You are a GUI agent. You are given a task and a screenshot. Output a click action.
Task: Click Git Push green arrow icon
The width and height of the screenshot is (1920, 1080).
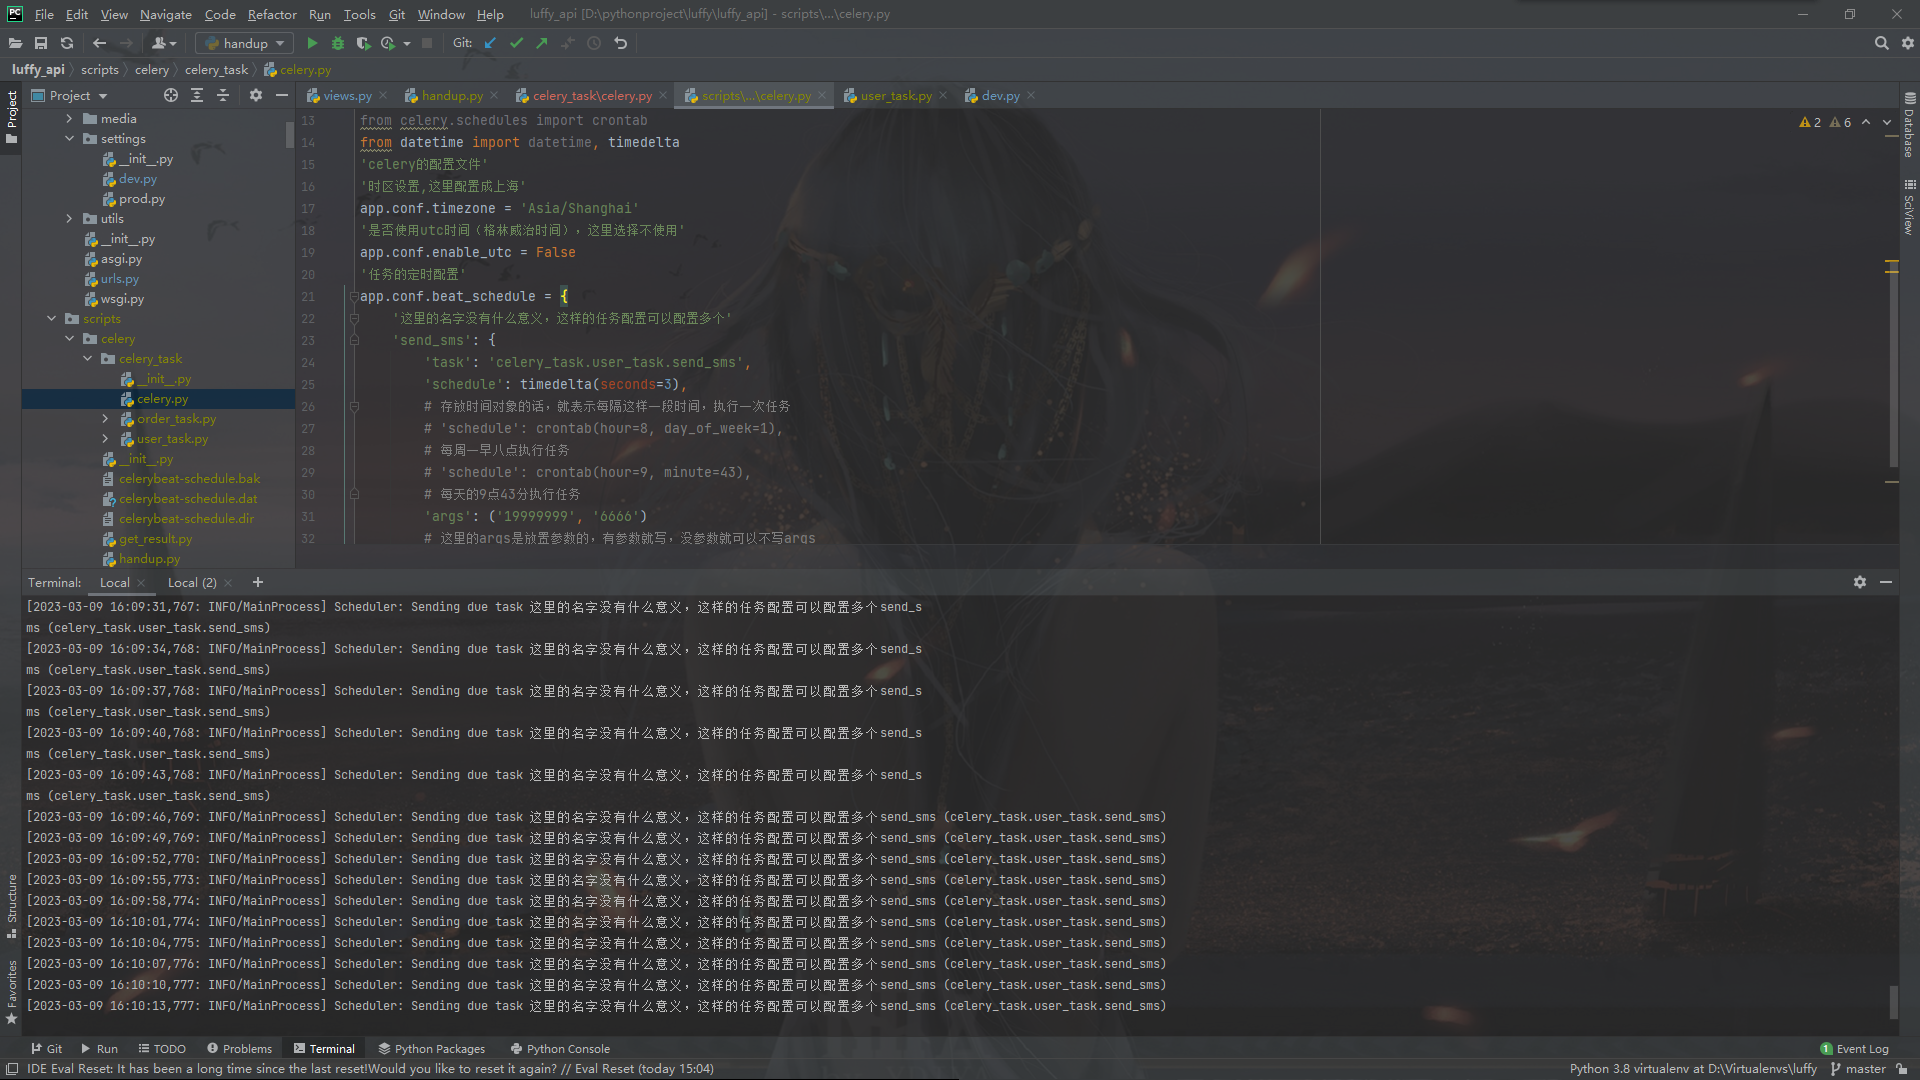[x=542, y=43]
